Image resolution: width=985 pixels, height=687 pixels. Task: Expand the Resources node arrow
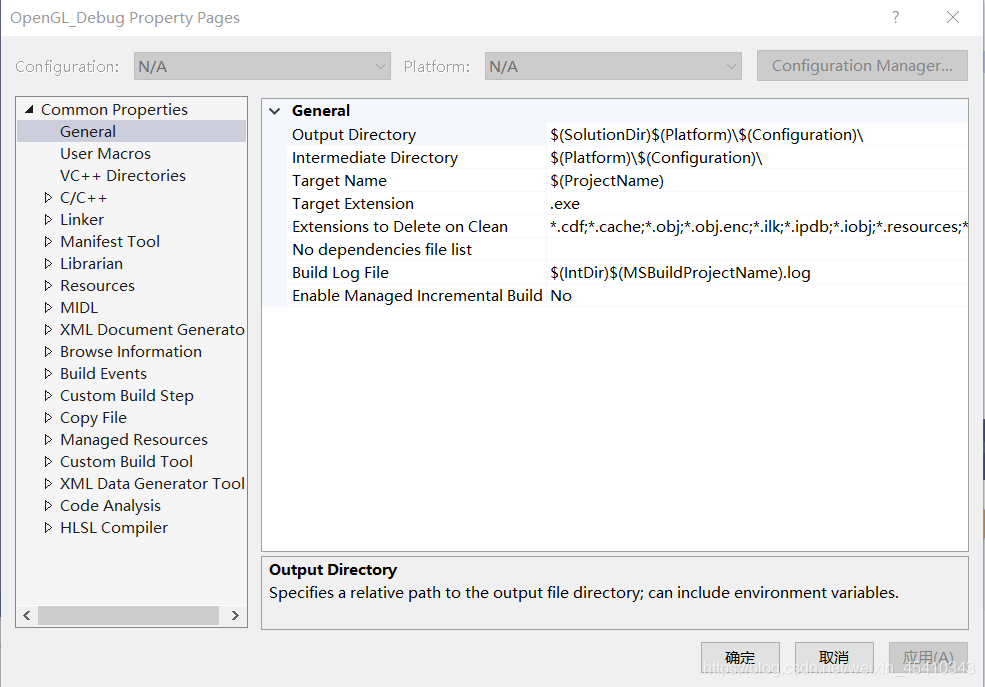tap(48, 285)
